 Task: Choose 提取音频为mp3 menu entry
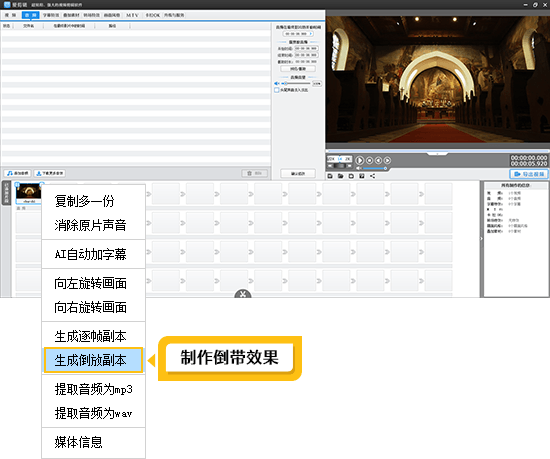93,389
